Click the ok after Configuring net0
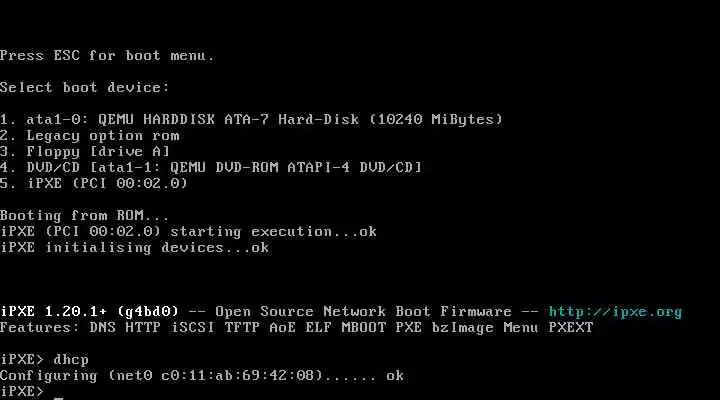Screen dimensions: 720x400 [x=395, y=376]
